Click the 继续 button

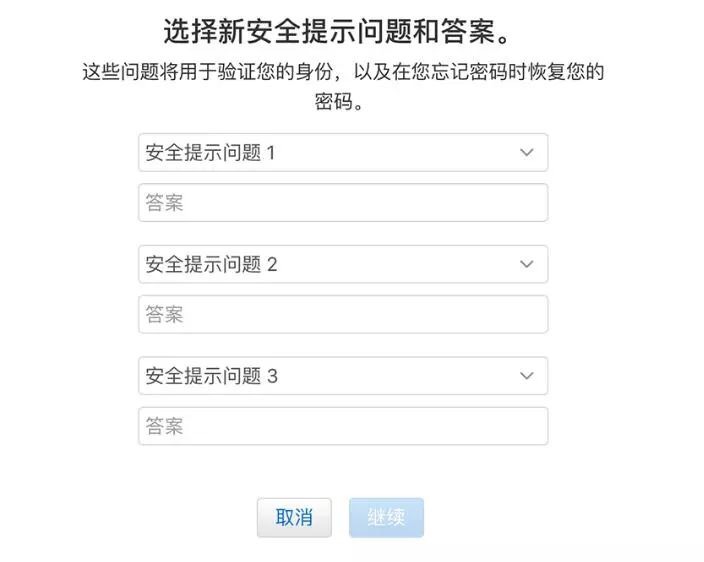point(386,517)
